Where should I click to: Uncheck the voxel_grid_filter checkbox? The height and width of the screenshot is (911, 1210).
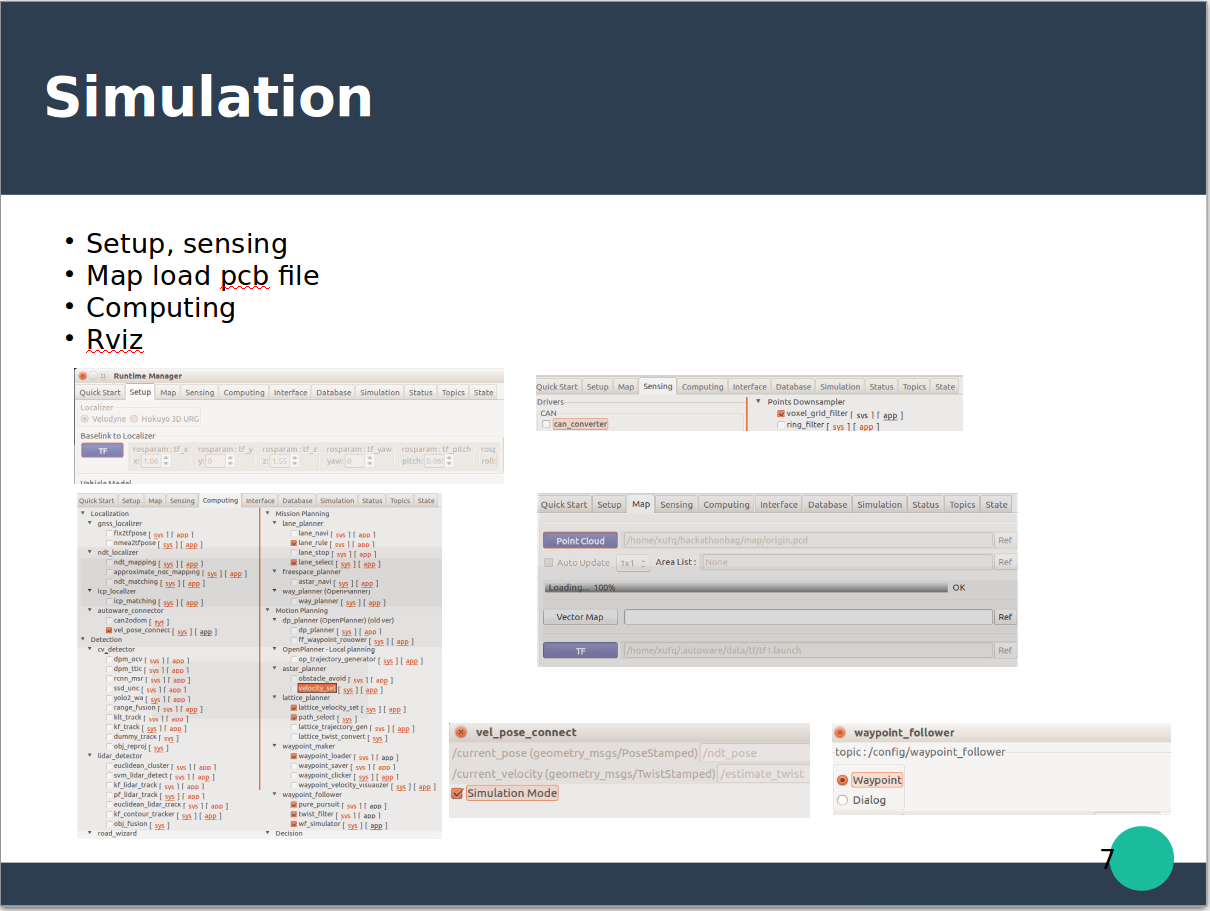click(x=781, y=413)
